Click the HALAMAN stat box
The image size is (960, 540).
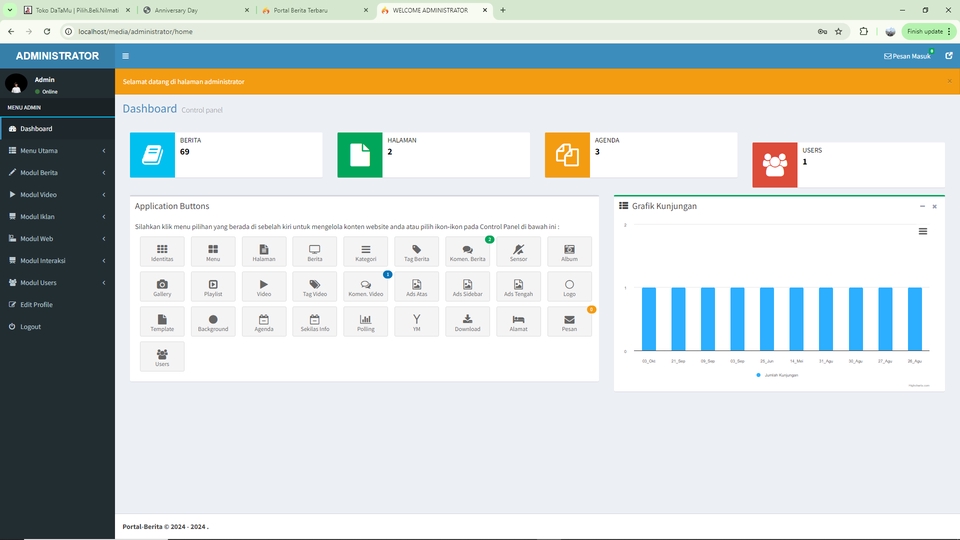(433, 155)
